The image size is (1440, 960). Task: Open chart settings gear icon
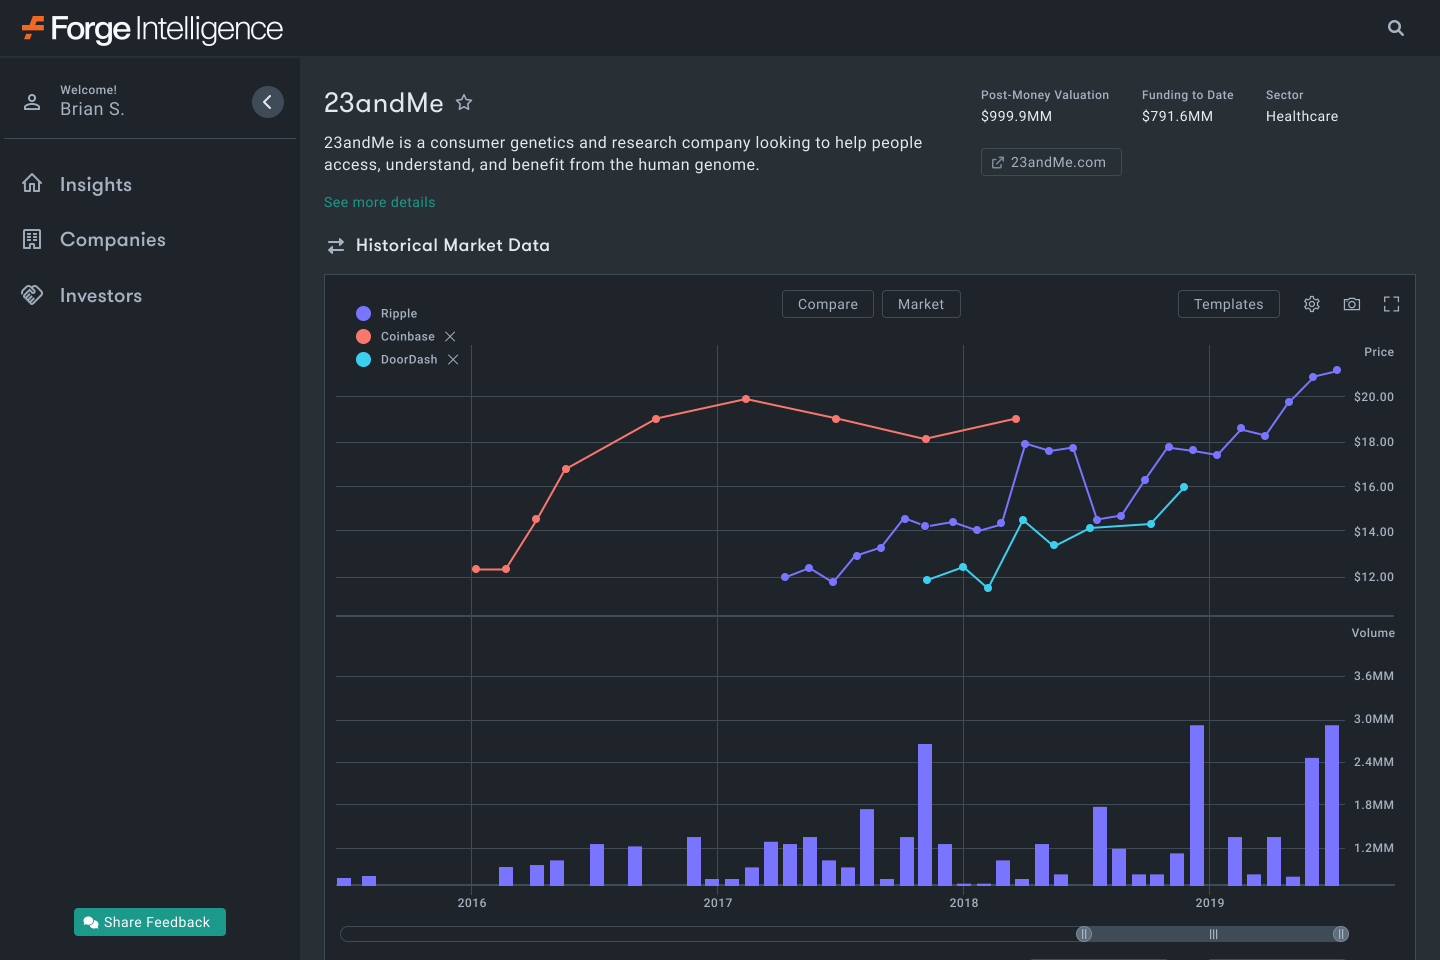[1312, 304]
